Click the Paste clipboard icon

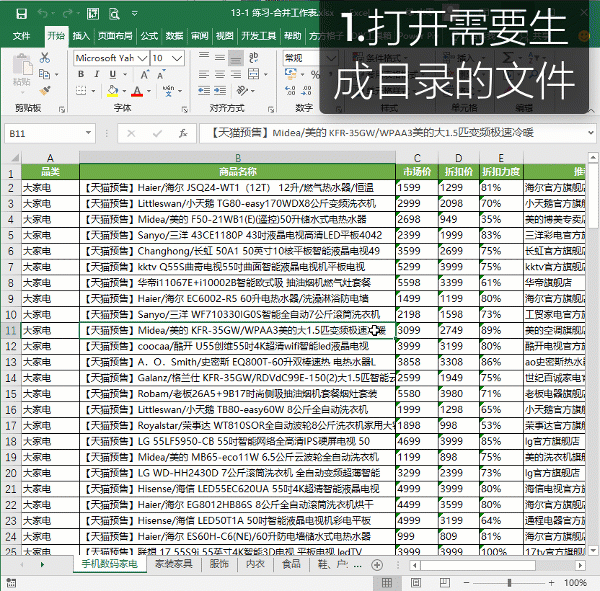click(22, 64)
